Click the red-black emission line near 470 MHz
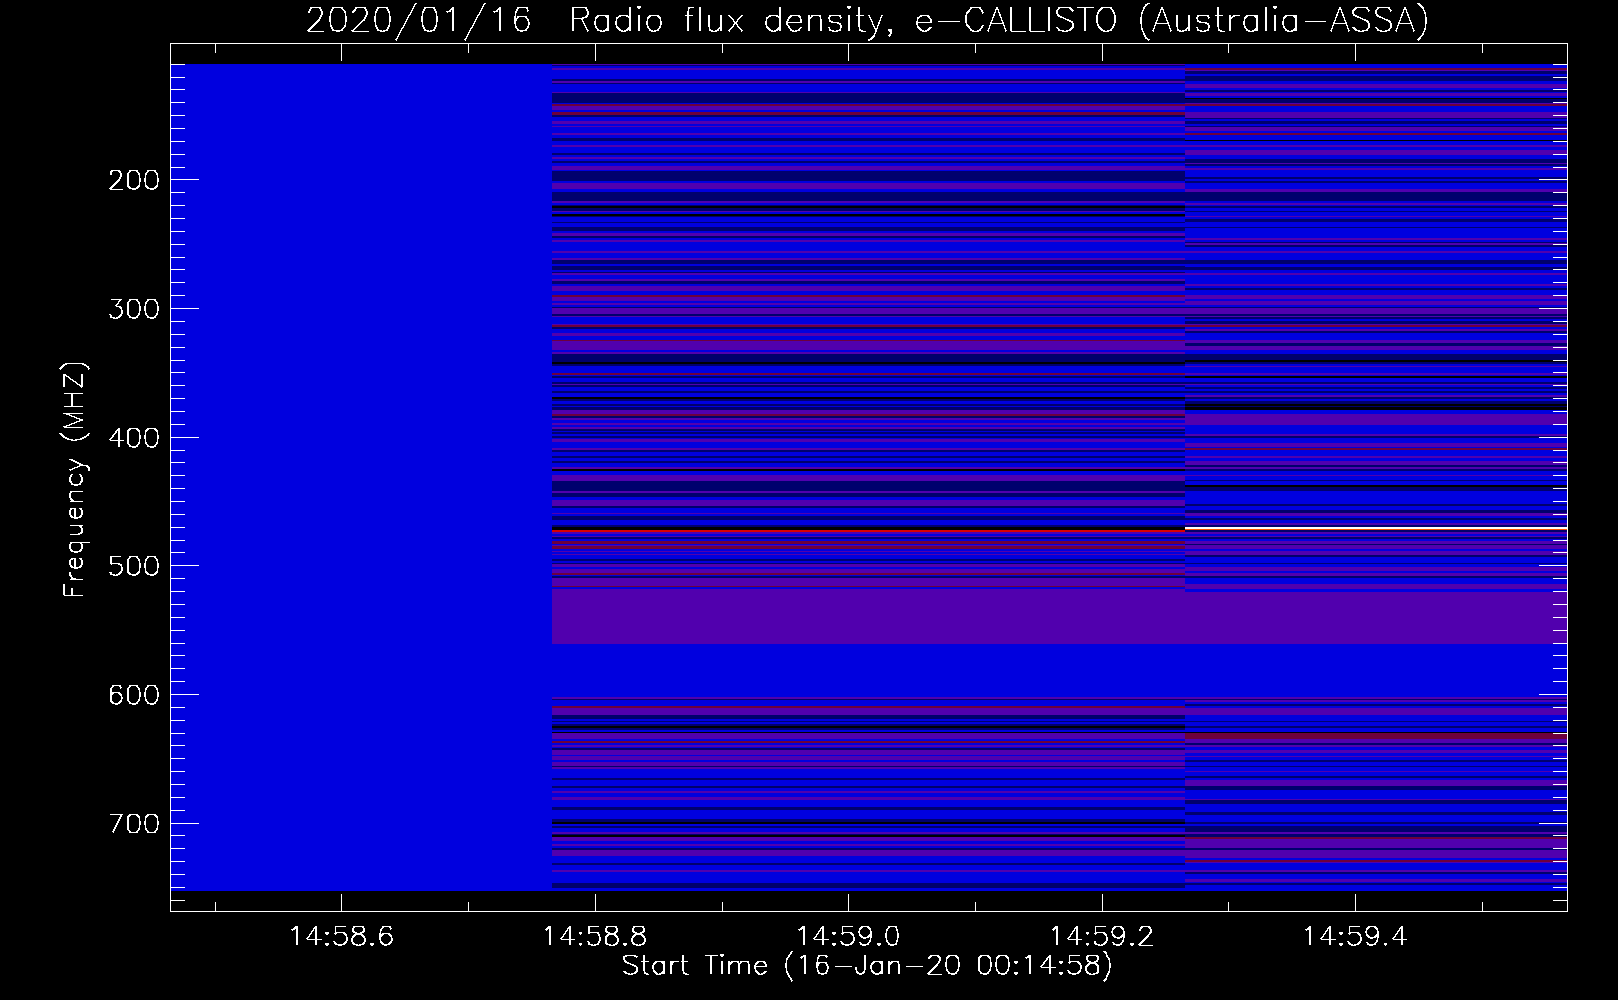 [x=868, y=529]
